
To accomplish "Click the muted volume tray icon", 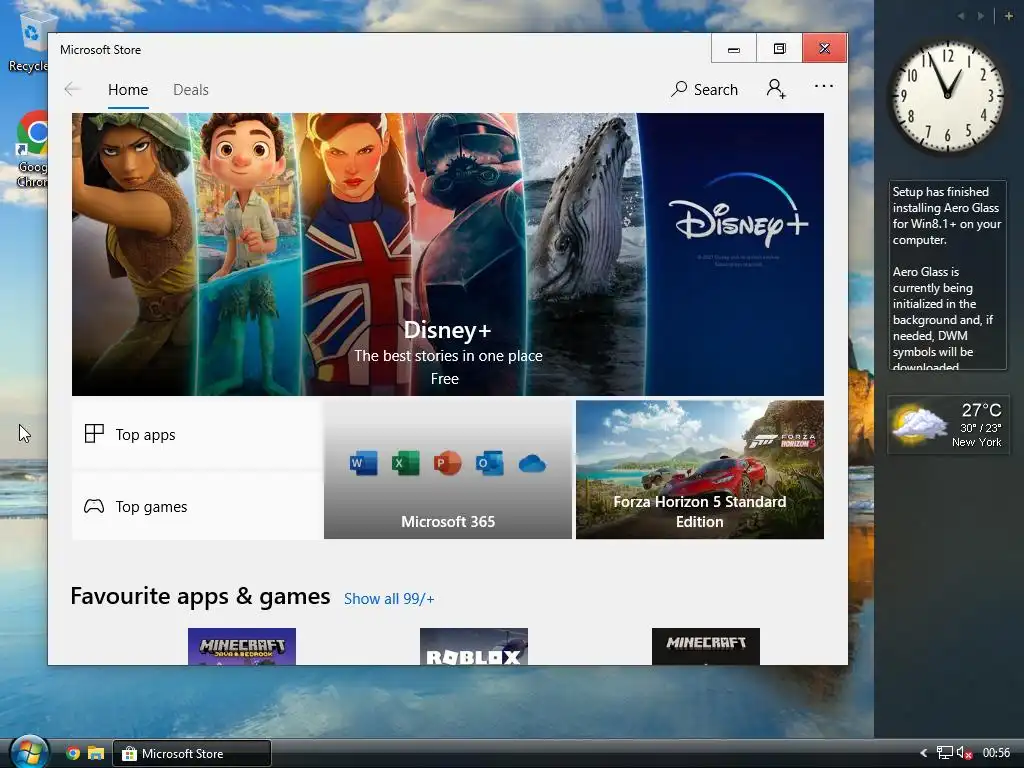I will (965, 753).
